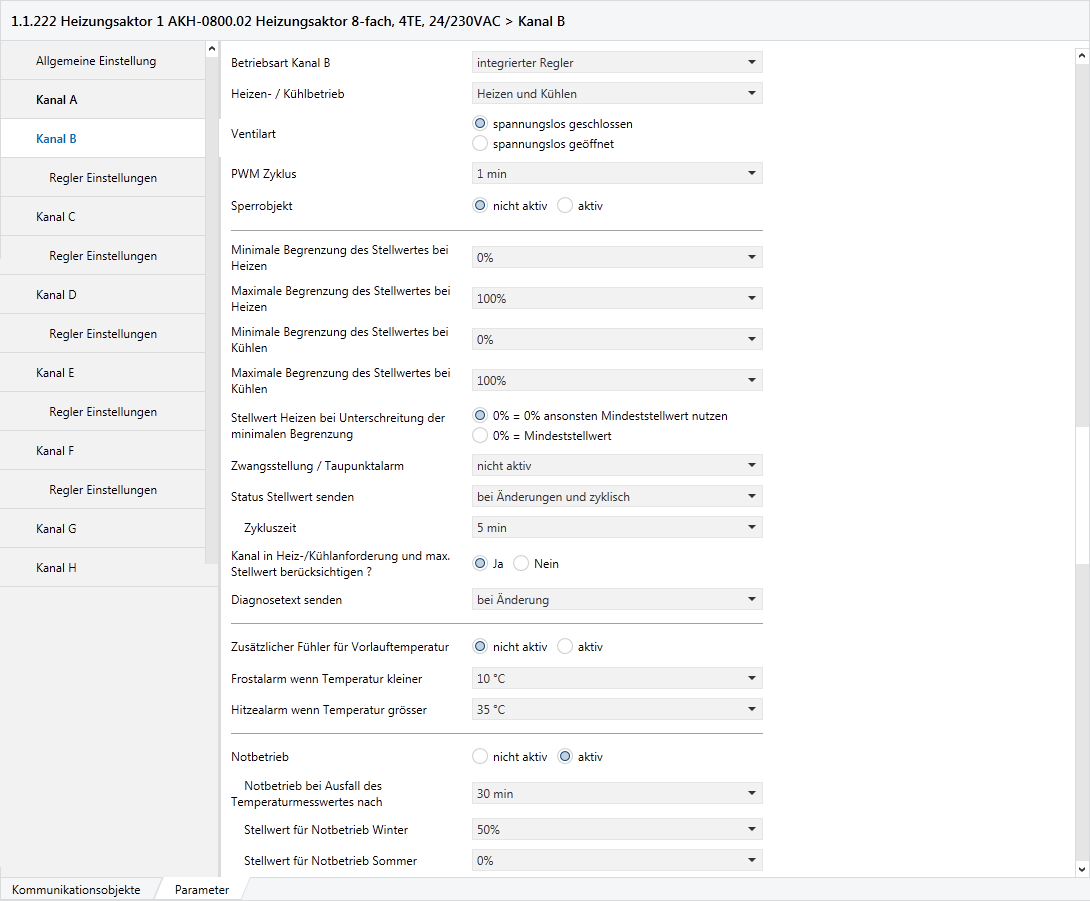Set Sperrobjekt to aktiv
The width and height of the screenshot is (1090, 901).
(x=565, y=206)
